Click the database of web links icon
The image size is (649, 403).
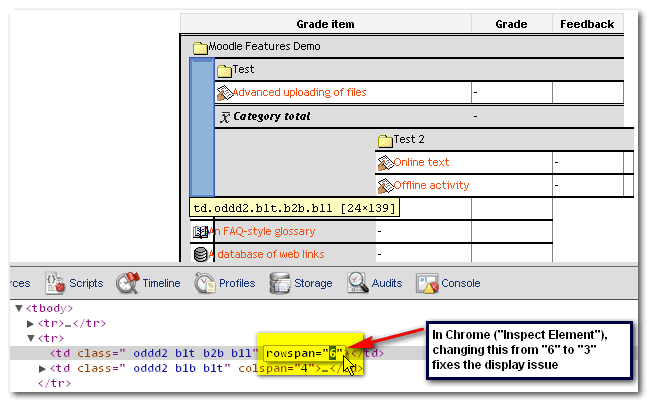[x=200, y=254]
